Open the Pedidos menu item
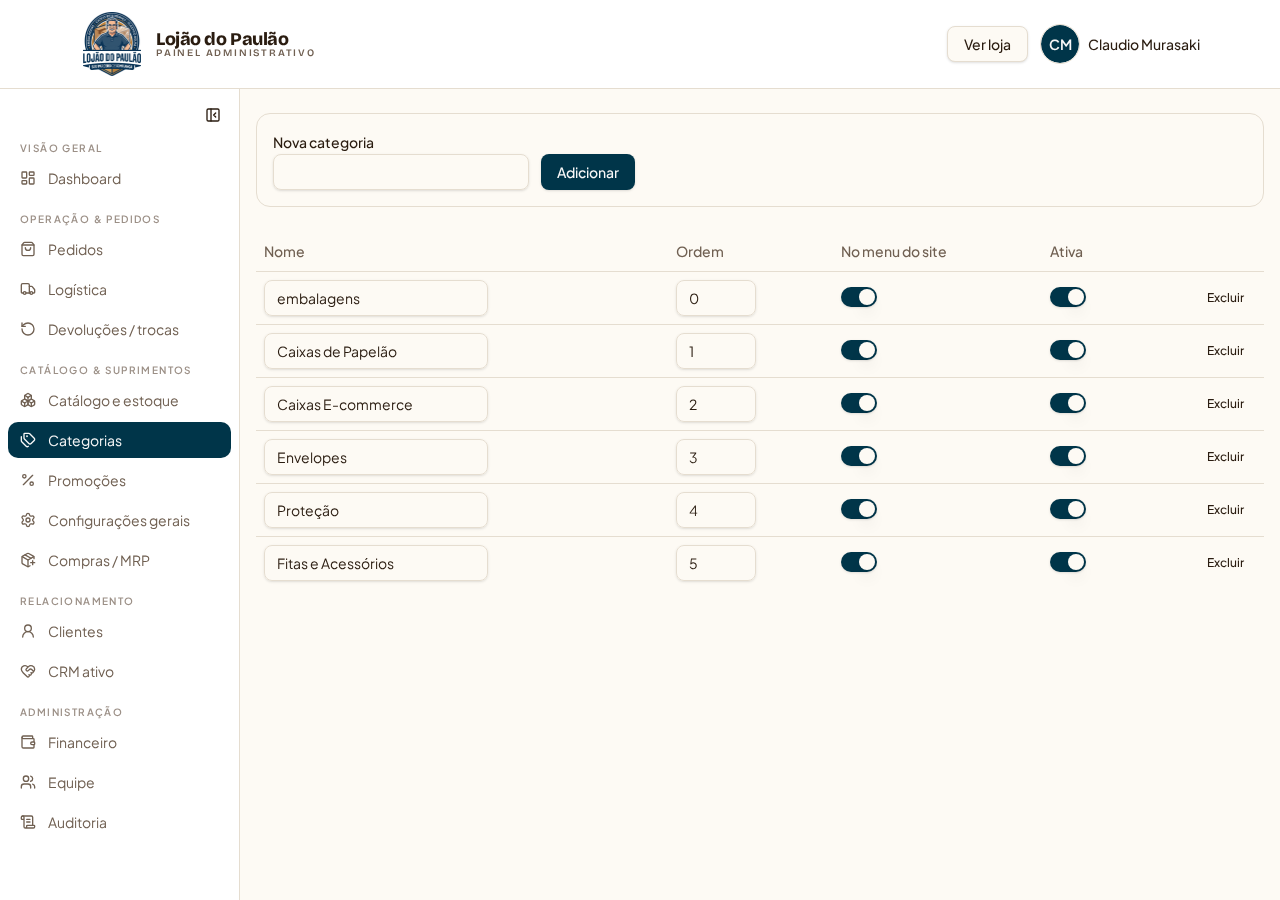 coord(119,249)
